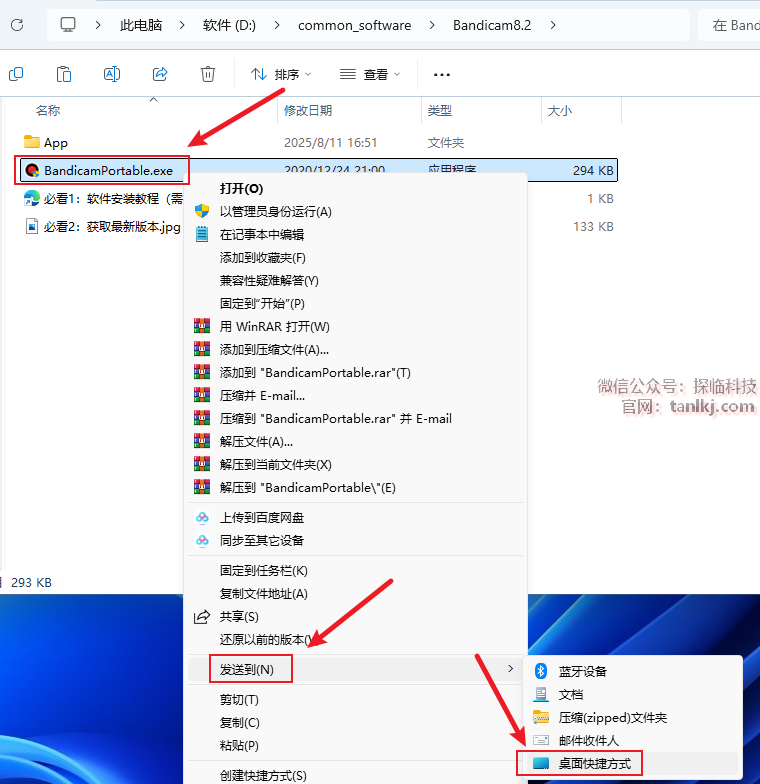
Task: Select 以管理员身份运行(A) from the context menu
Action: [275, 211]
